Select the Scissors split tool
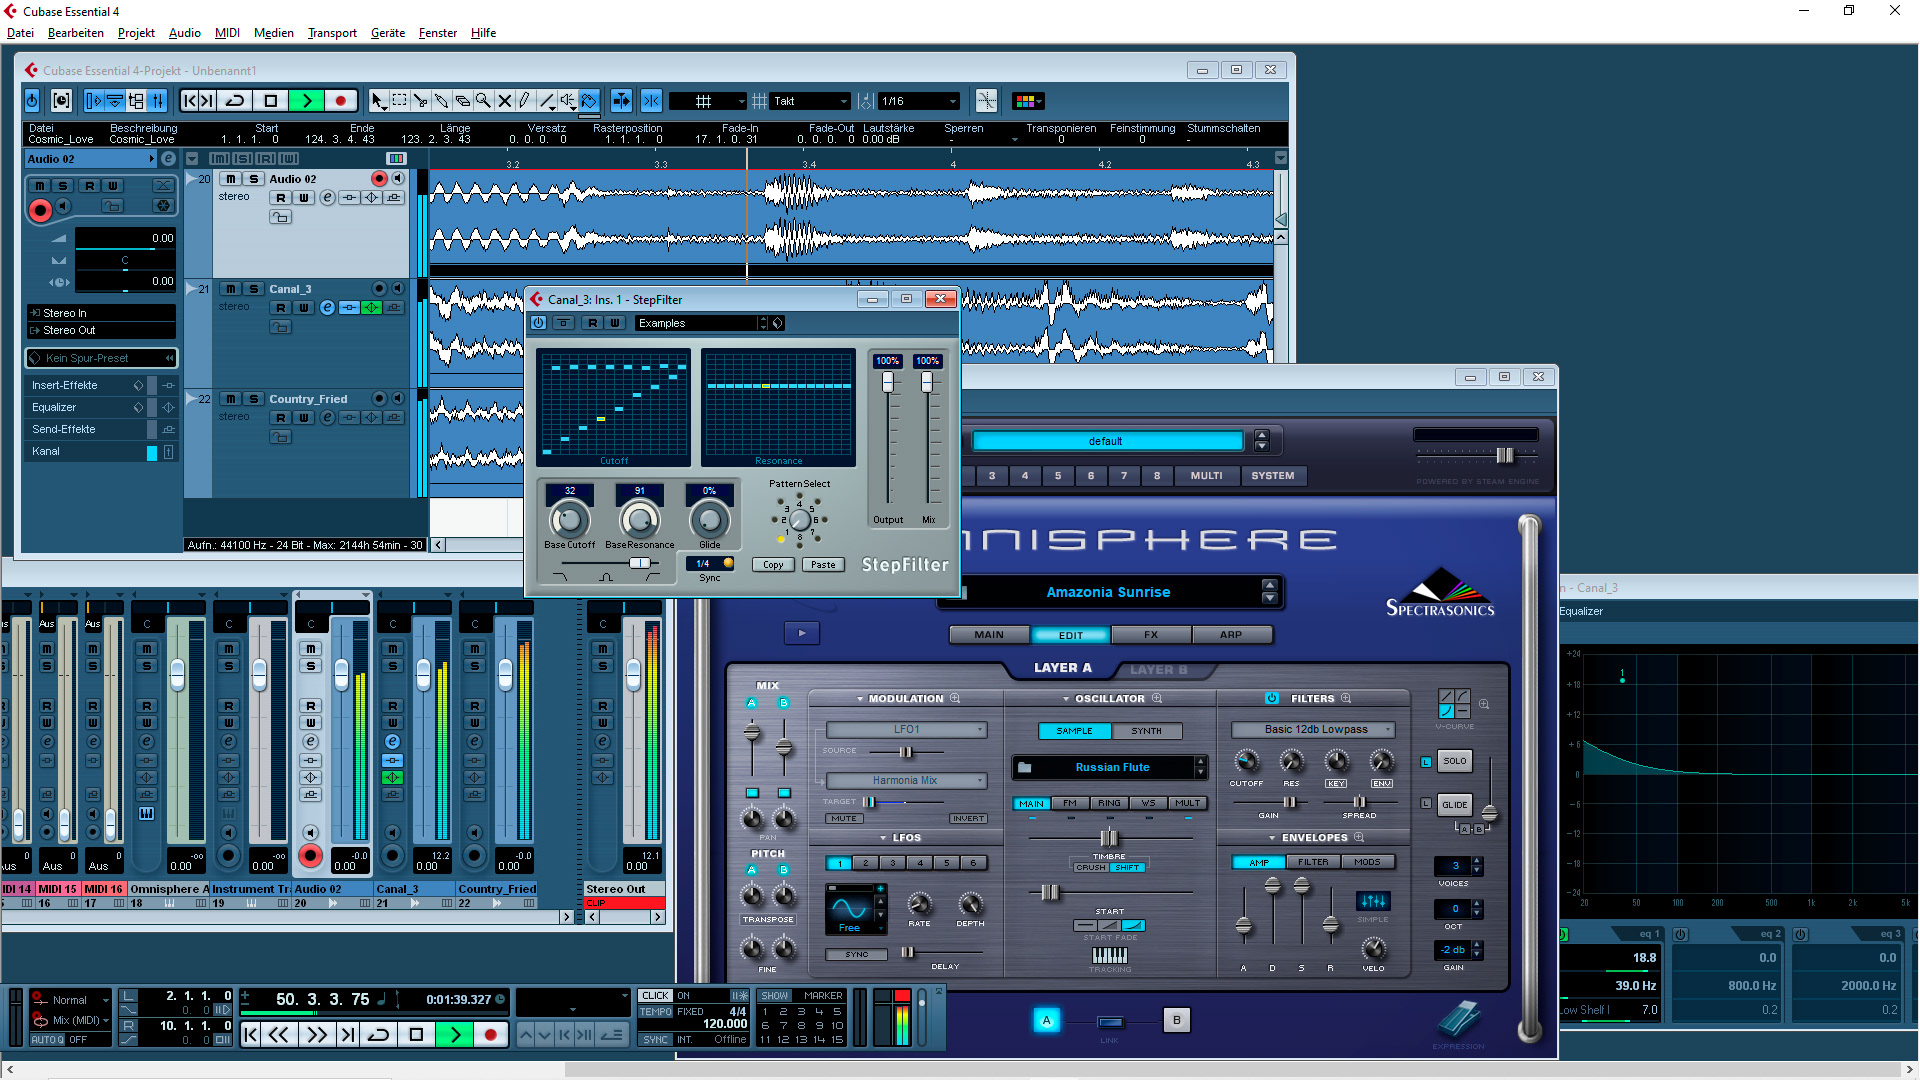The image size is (1920, 1080). (x=420, y=101)
